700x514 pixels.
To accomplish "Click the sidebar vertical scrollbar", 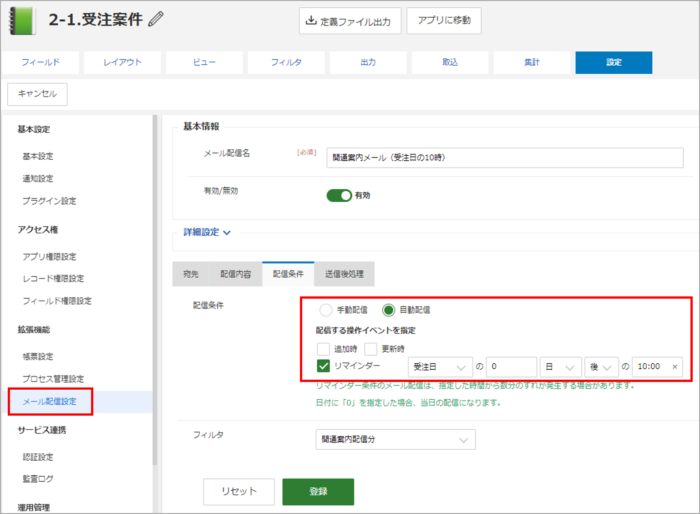I will point(155,290).
